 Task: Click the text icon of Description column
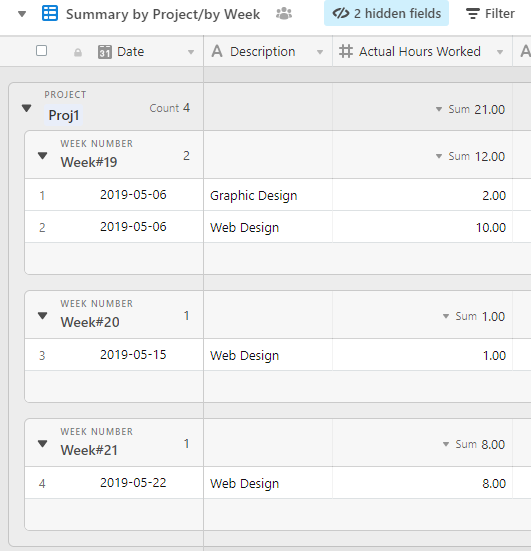[217, 51]
